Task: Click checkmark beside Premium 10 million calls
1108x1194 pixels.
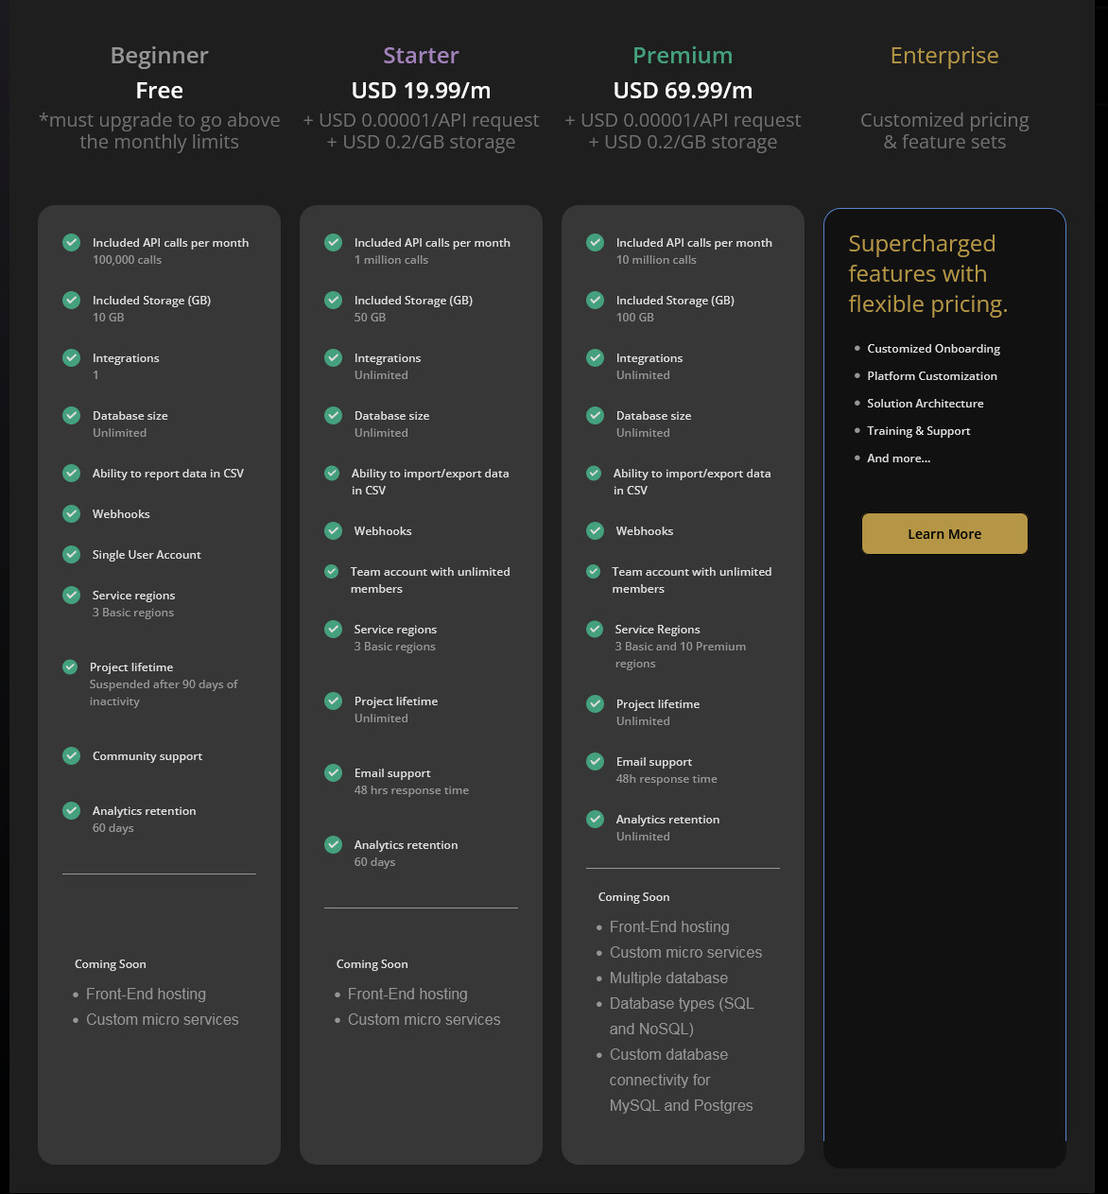Action: coord(595,242)
